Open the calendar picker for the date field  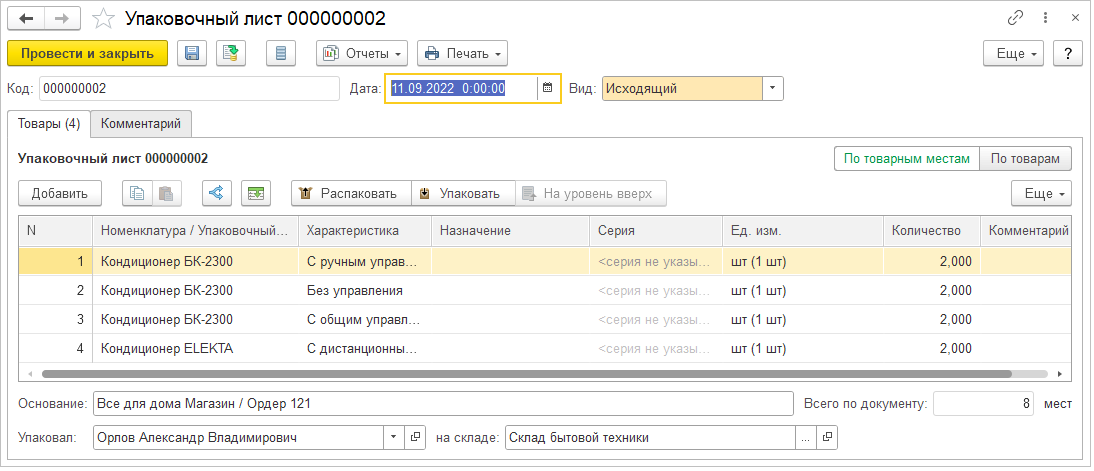[x=547, y=88]
